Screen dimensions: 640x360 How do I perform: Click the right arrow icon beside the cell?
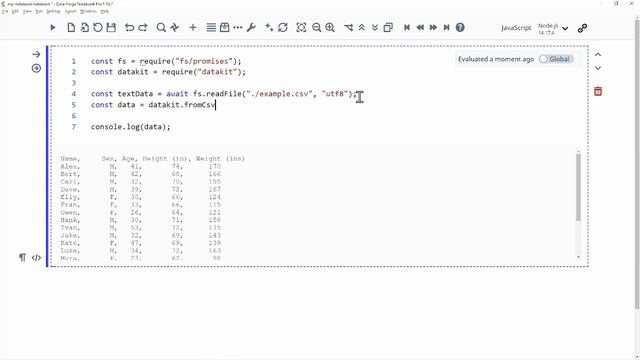click(x=36, y=54)
